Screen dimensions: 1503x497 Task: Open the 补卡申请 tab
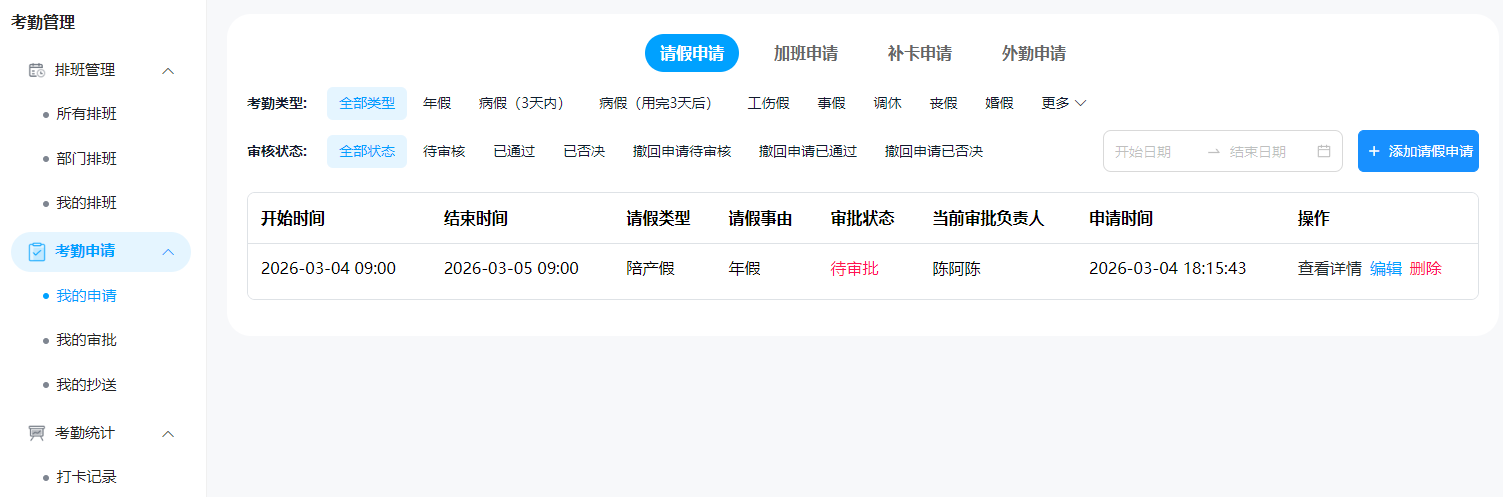pos(919,54)
